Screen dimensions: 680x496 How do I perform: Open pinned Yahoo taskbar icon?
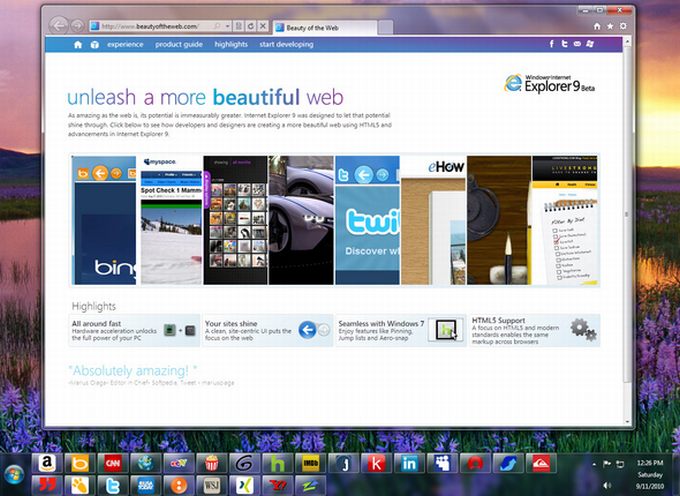(x=278, y=485)
